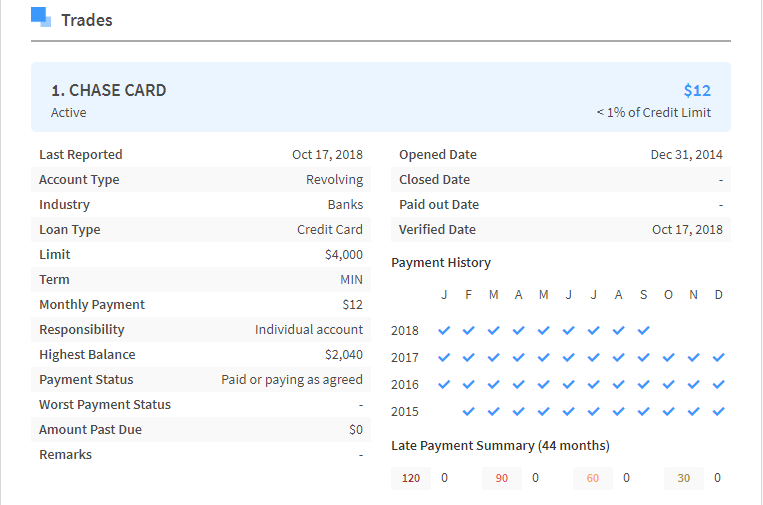Viewport: 763px width, 505px height.
Task: Click the 2017 March payment checkmark
Action: coord(493,358)
